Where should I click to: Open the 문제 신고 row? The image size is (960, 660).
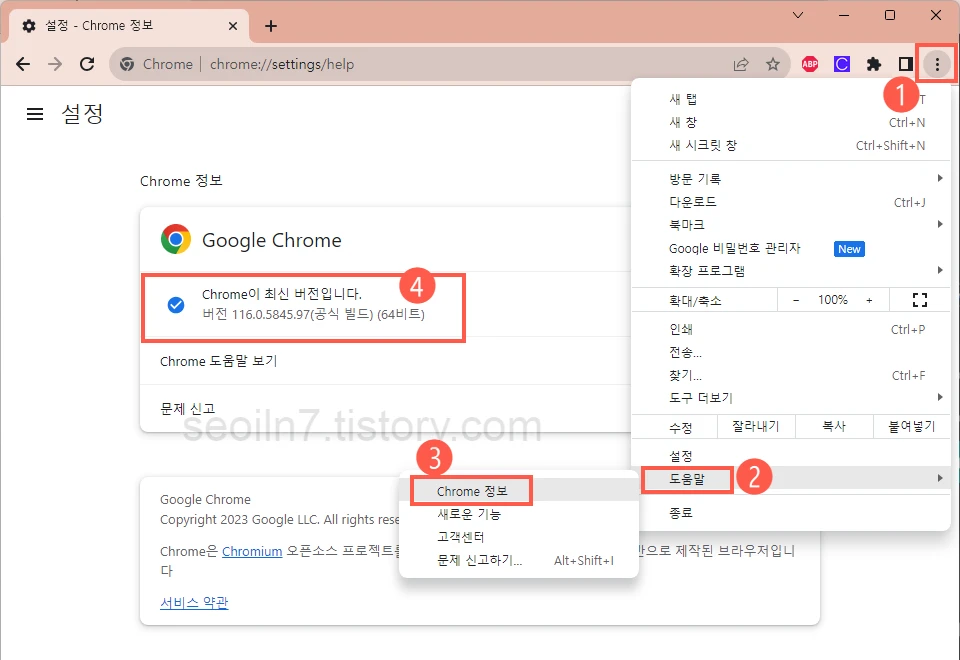coord(386,408)
